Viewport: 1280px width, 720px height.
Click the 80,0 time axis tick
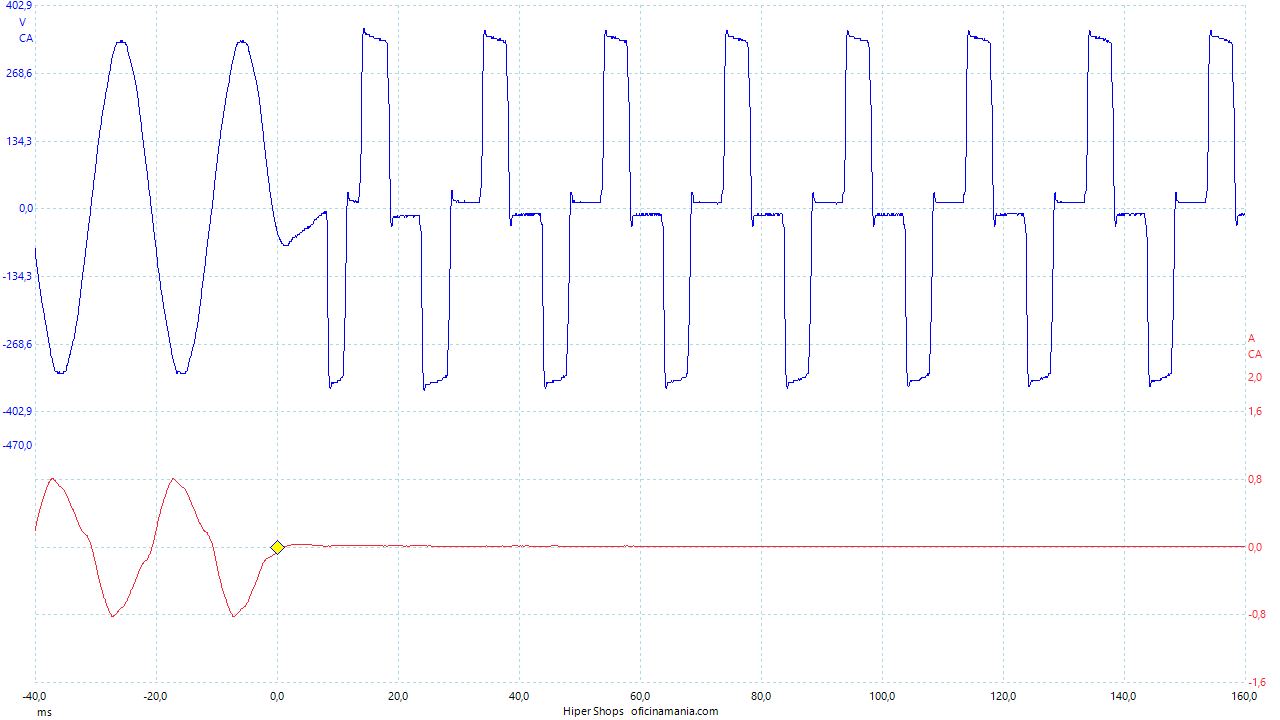761,696
